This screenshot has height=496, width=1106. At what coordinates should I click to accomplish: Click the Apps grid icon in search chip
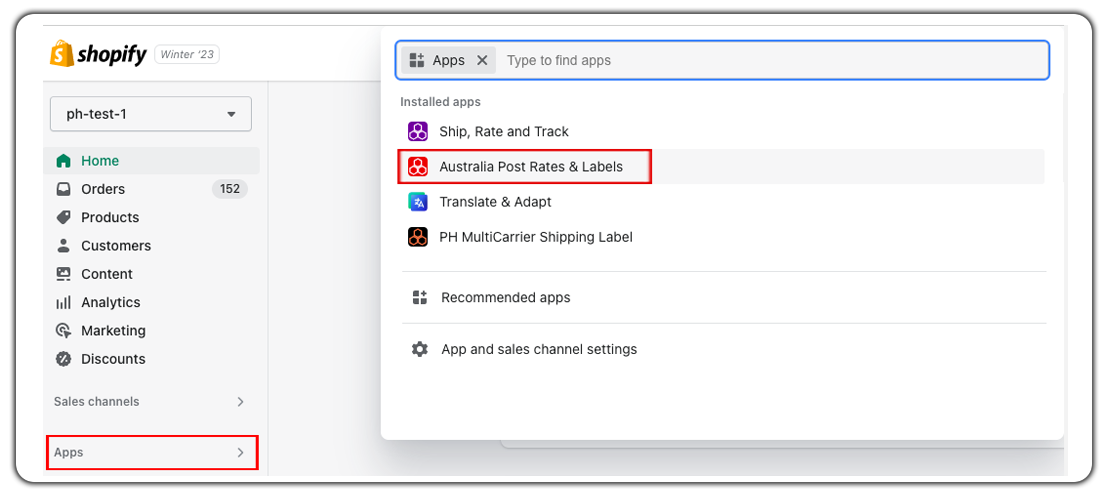417,60
